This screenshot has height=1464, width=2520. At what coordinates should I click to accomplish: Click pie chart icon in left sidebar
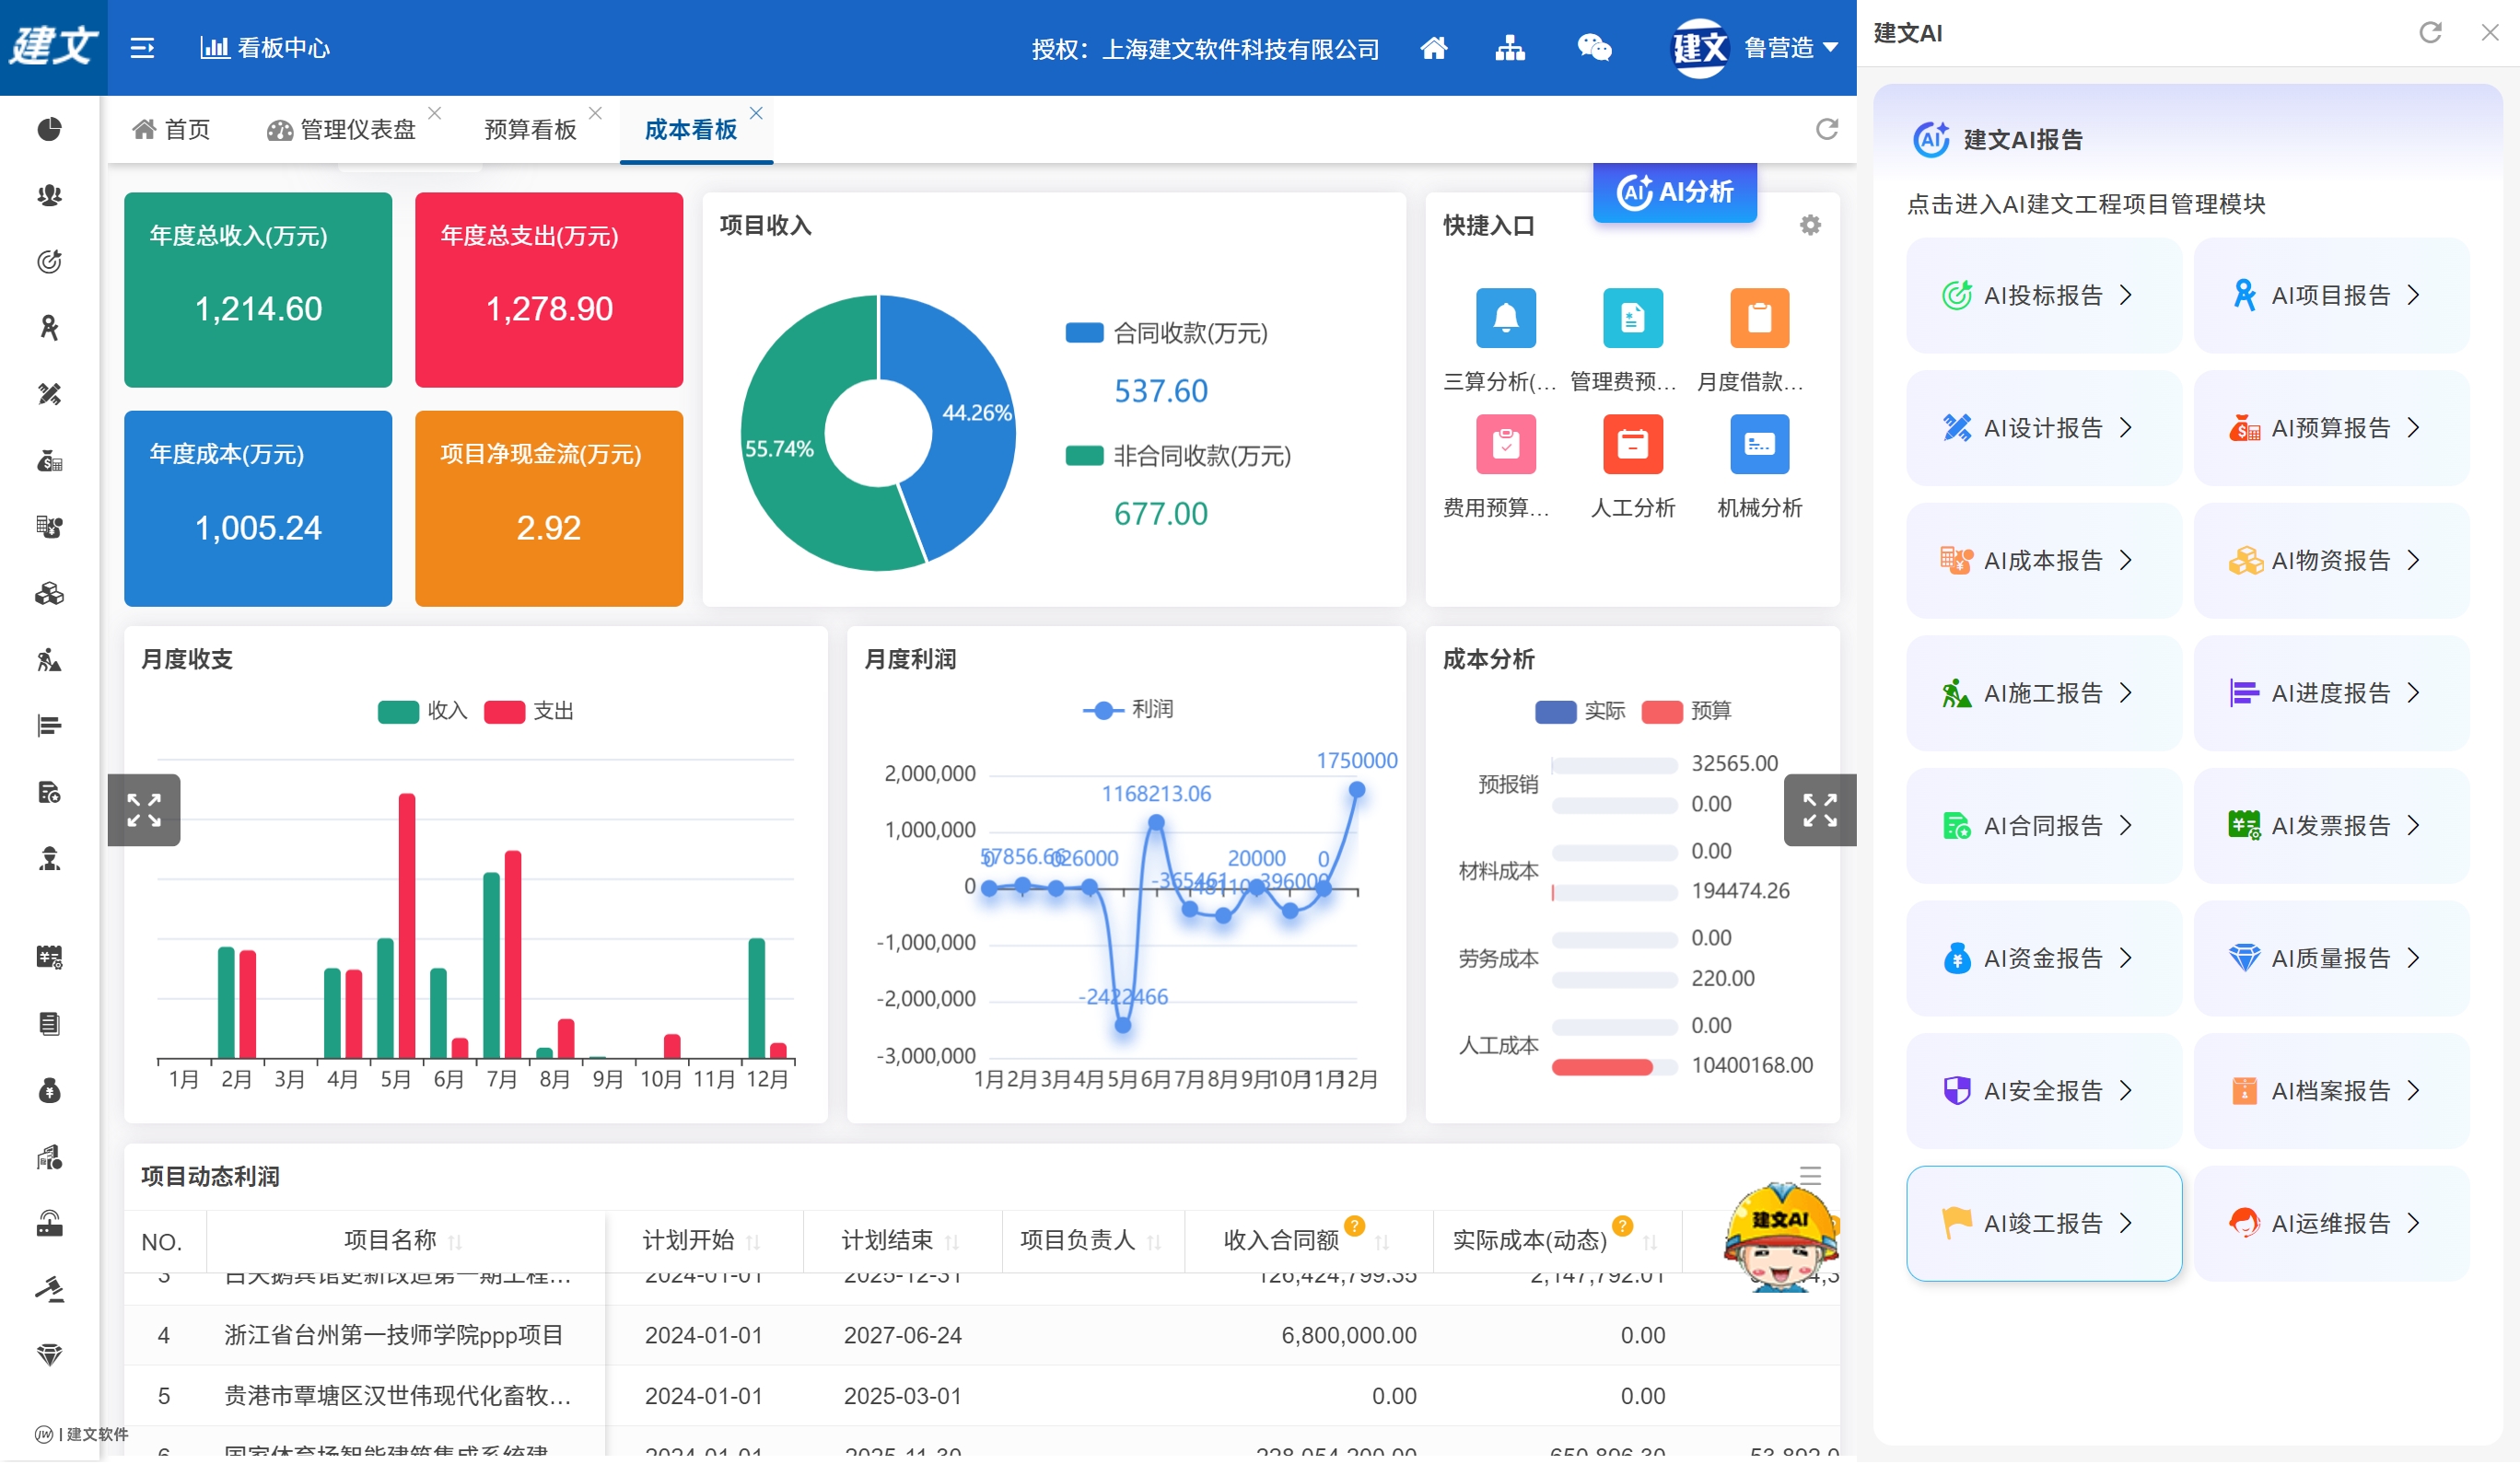pyautogui.click(x=49, y=129)
